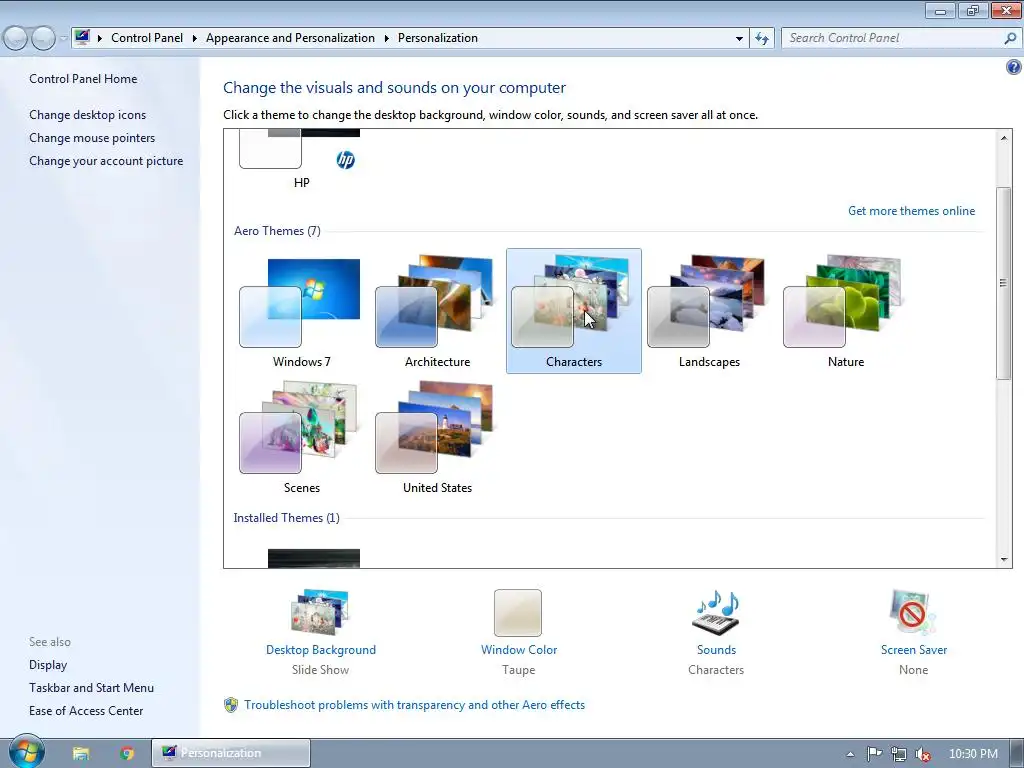This screenshot has width=1024, height=768.
Task: Open Troubleshoot problems with transparency link
Action: (414, 705)
